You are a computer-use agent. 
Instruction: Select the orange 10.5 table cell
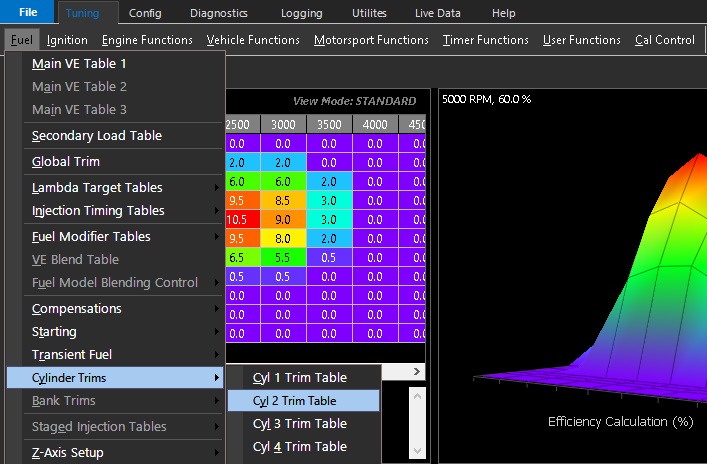click(x=237, y=219)
